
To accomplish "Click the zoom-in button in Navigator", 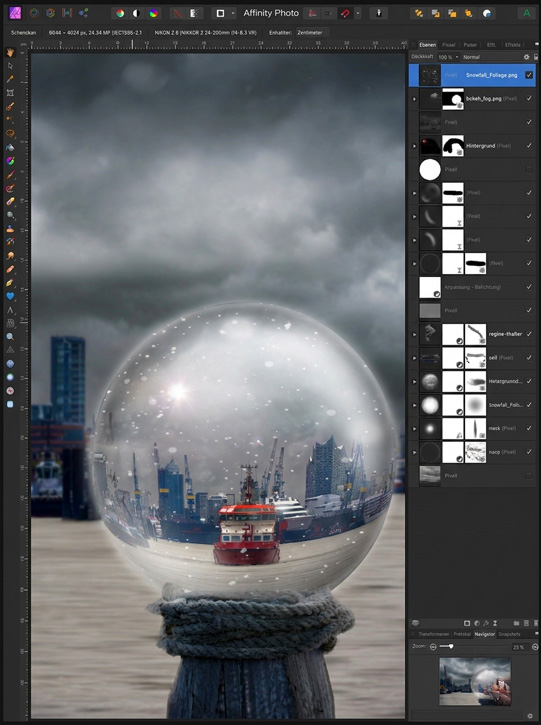I will [535, 646].
